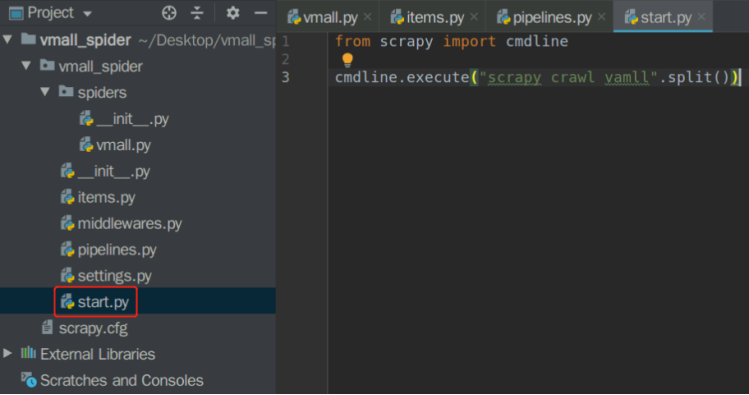
Task: Hide the Project panel with minus icon
Action: pyautogui.click(x=261, y=13)
